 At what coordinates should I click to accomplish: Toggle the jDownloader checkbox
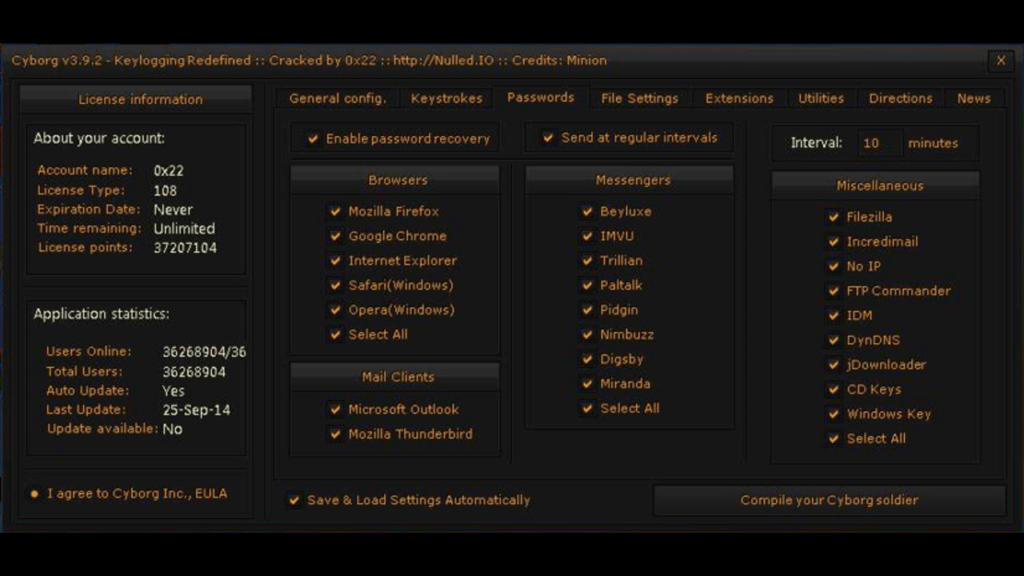(834, 364)
